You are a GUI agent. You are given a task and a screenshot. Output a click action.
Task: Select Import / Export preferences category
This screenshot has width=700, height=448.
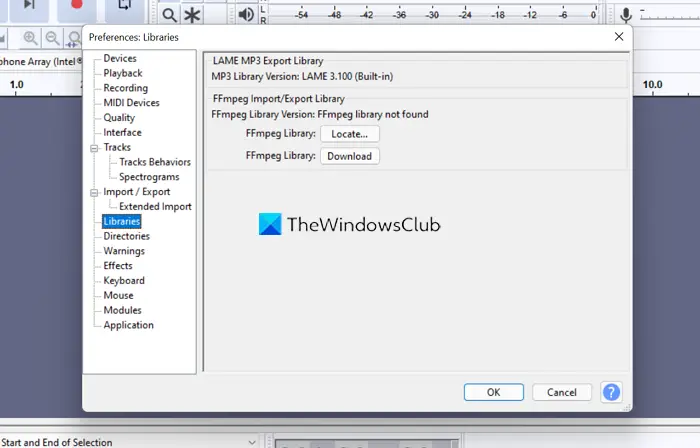point(137,192)
